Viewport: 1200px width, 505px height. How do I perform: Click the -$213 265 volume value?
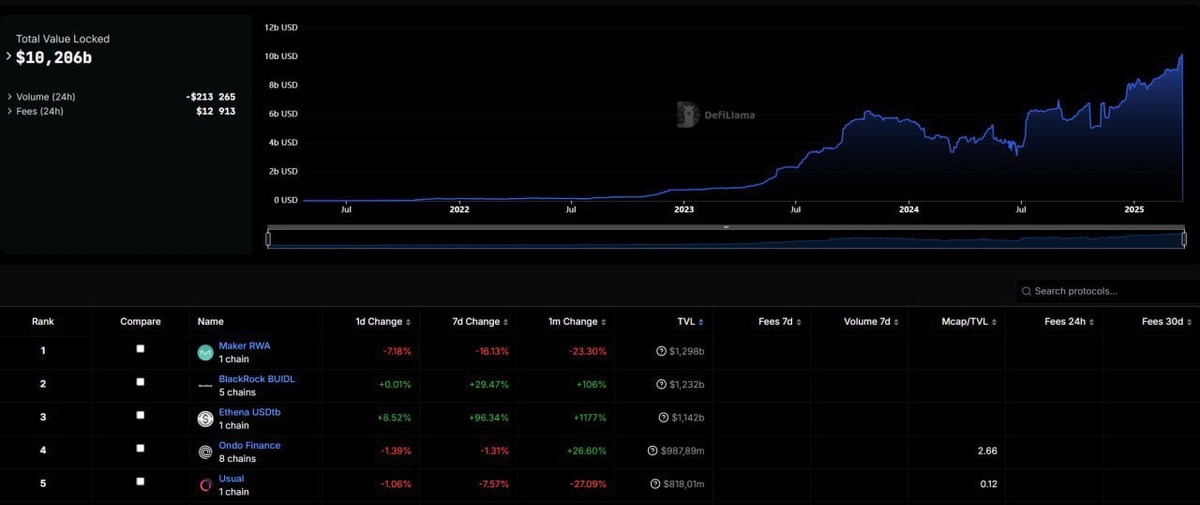[210, 97]
